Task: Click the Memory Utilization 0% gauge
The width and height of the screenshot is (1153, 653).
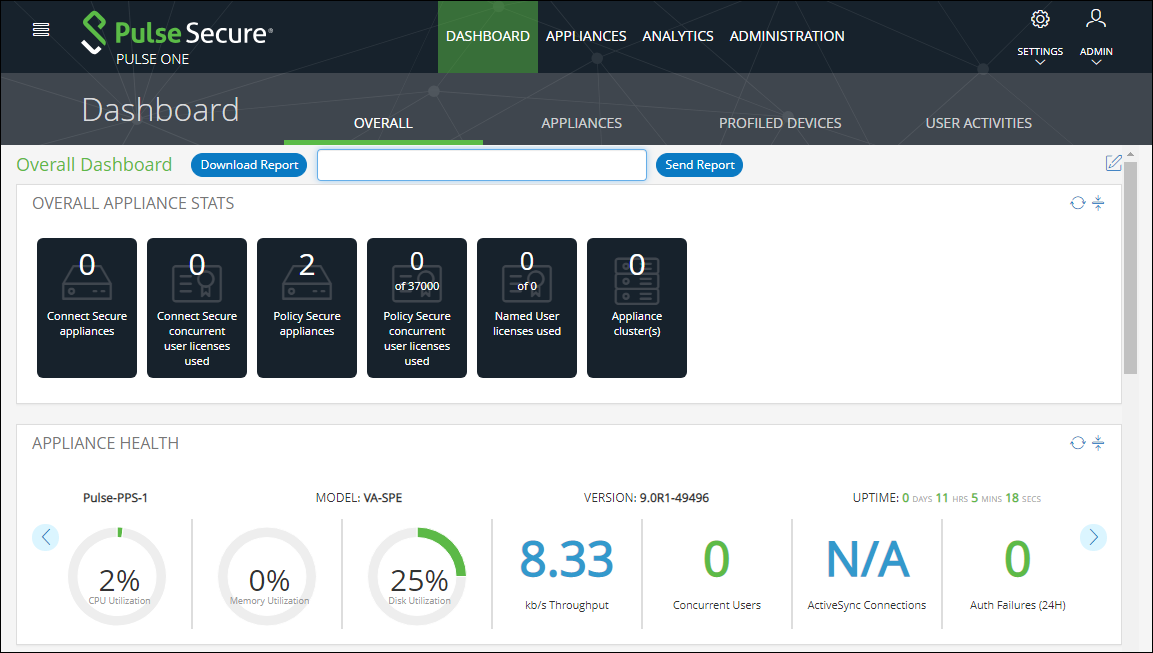Action: click(x=268, y=576)
